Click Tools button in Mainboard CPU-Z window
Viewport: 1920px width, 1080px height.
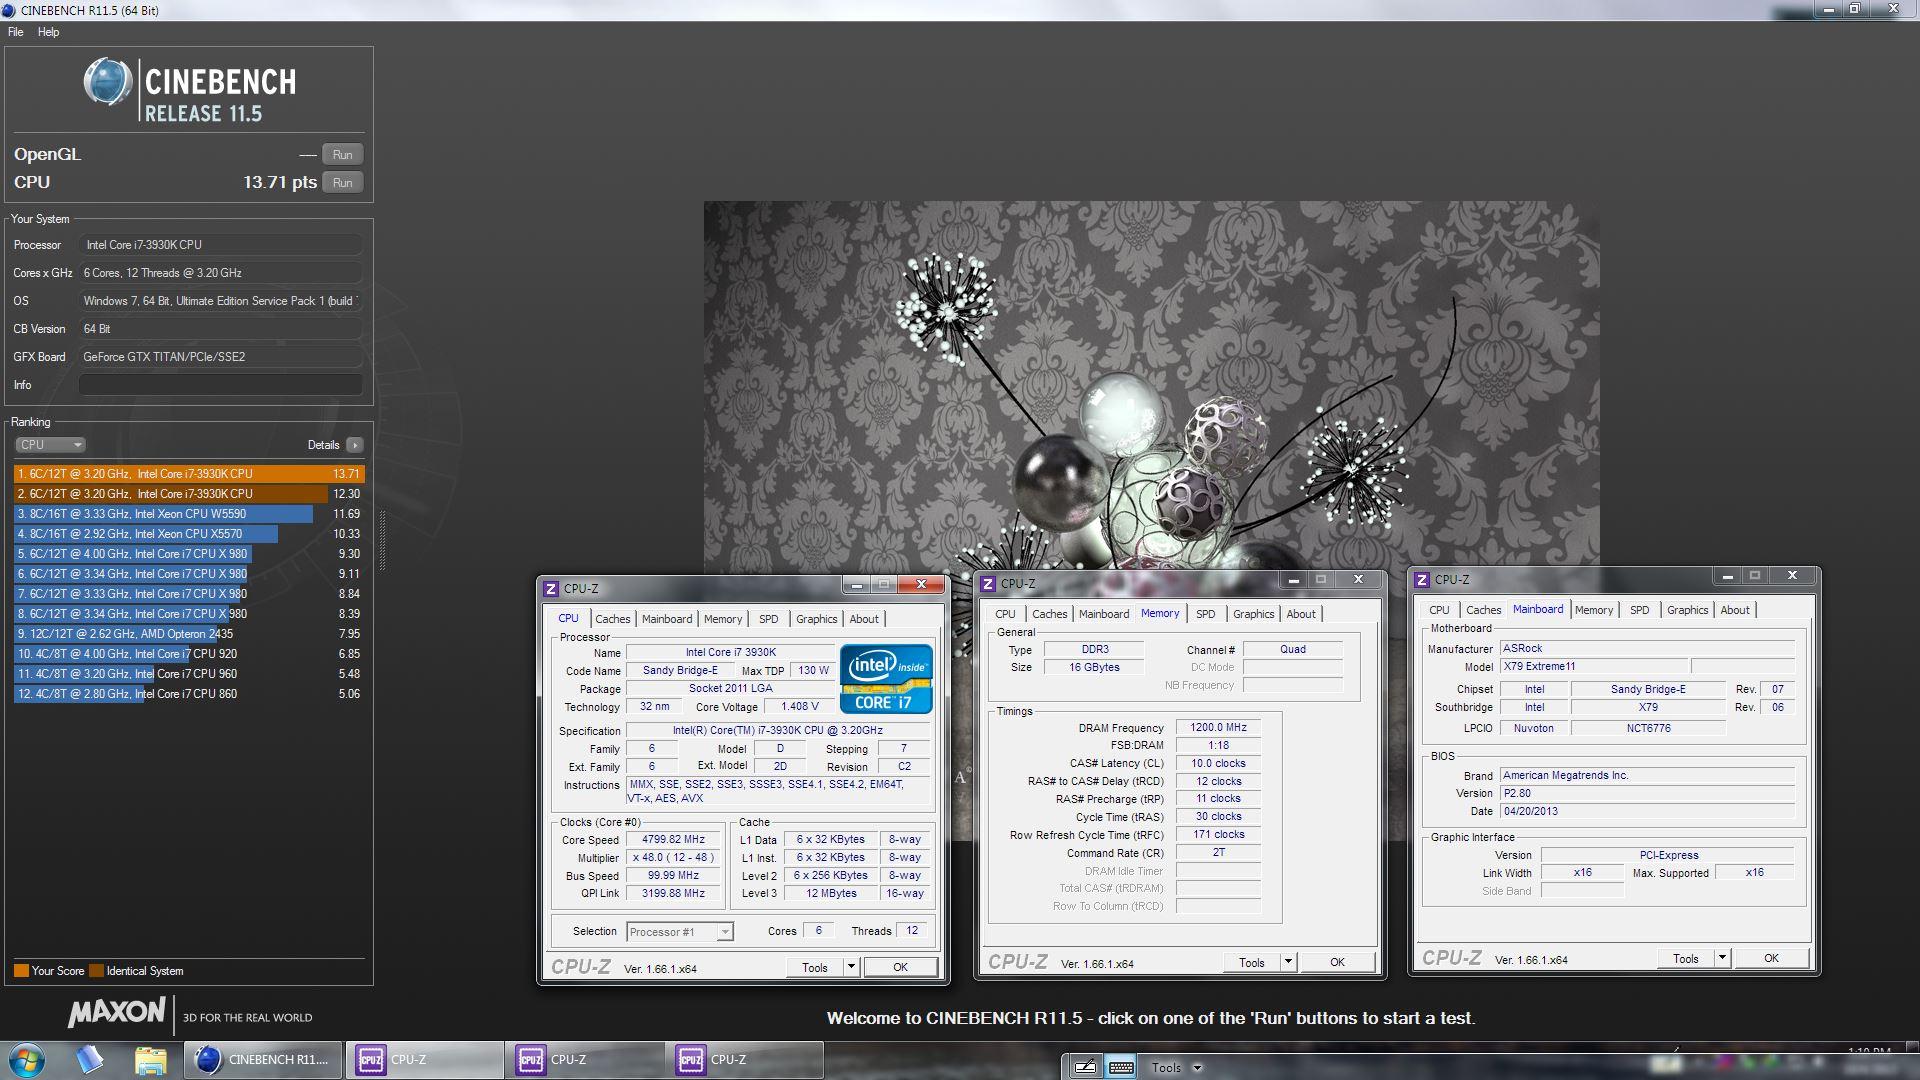point(1686,959)
